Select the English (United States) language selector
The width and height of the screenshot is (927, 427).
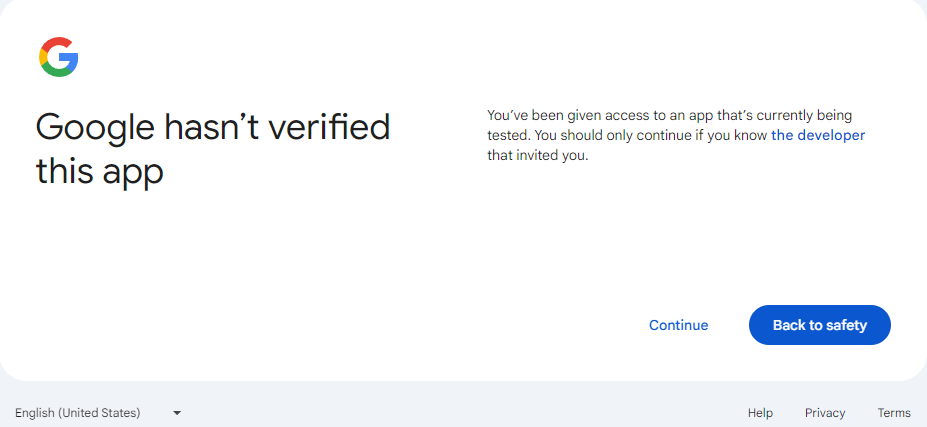(x=98, y=413)
